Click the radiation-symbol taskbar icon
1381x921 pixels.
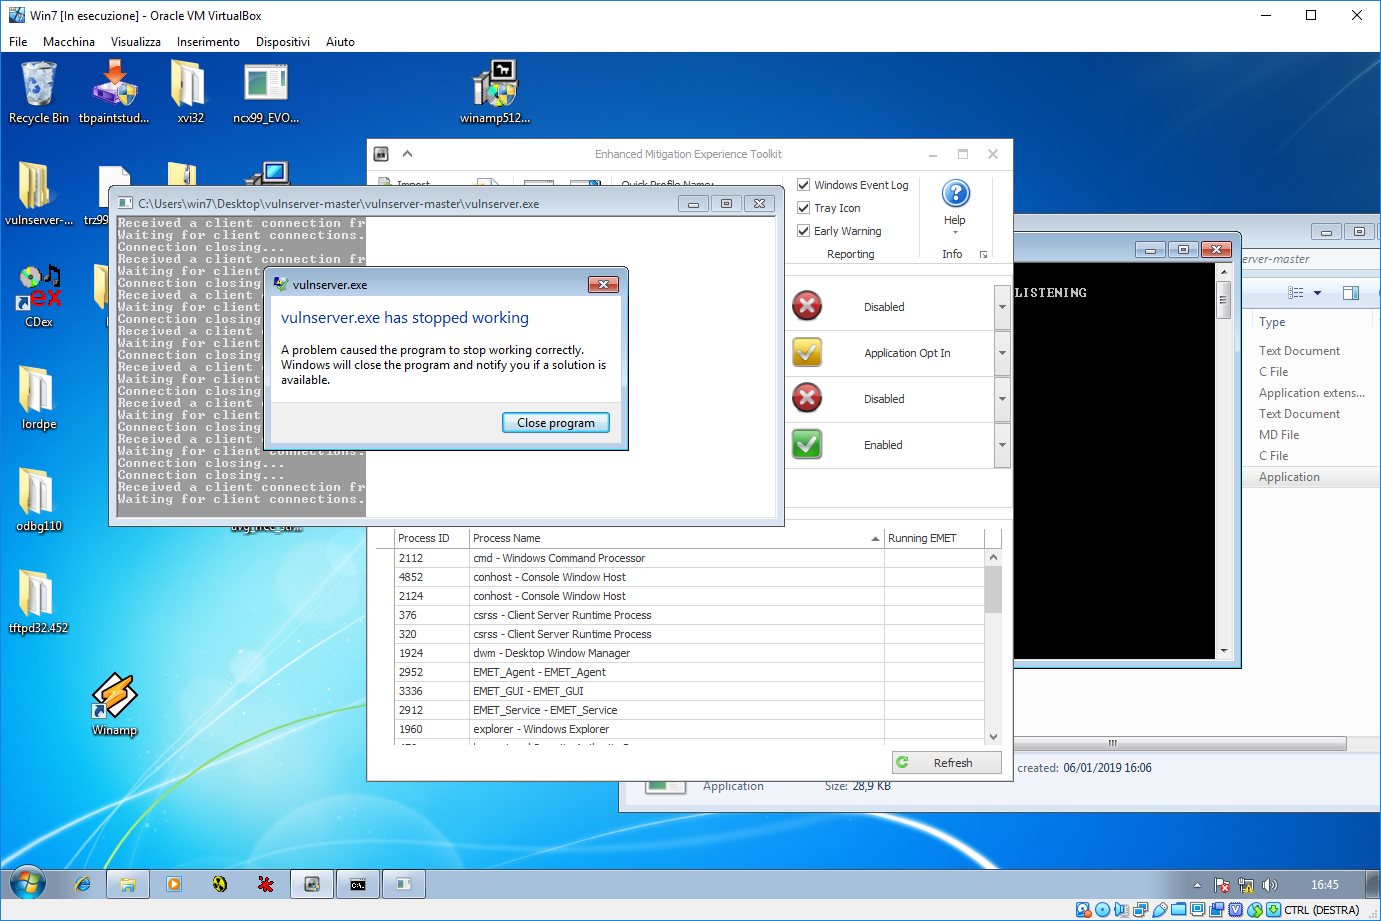click(x=220, y=884)
